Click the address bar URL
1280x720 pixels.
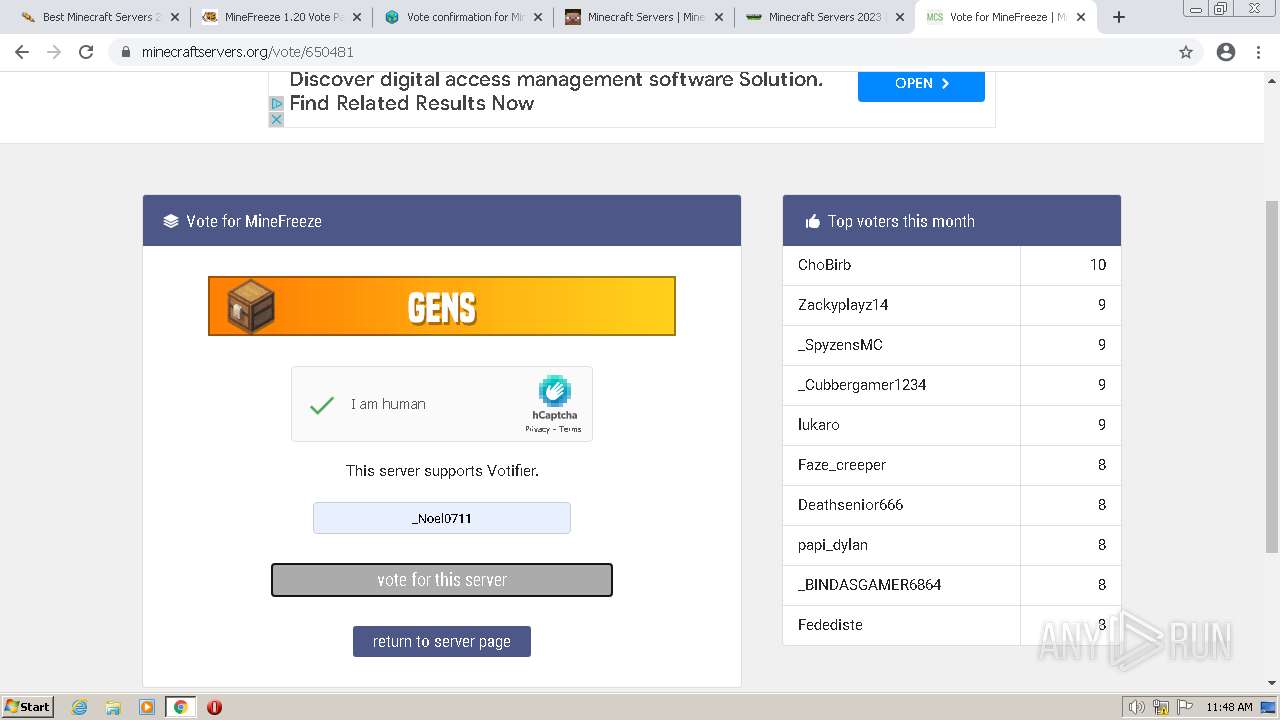(x=247, y=52)
